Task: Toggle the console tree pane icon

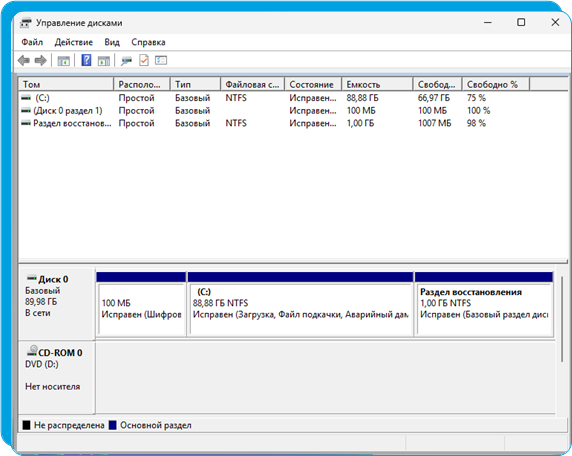Action: [63, 61]
